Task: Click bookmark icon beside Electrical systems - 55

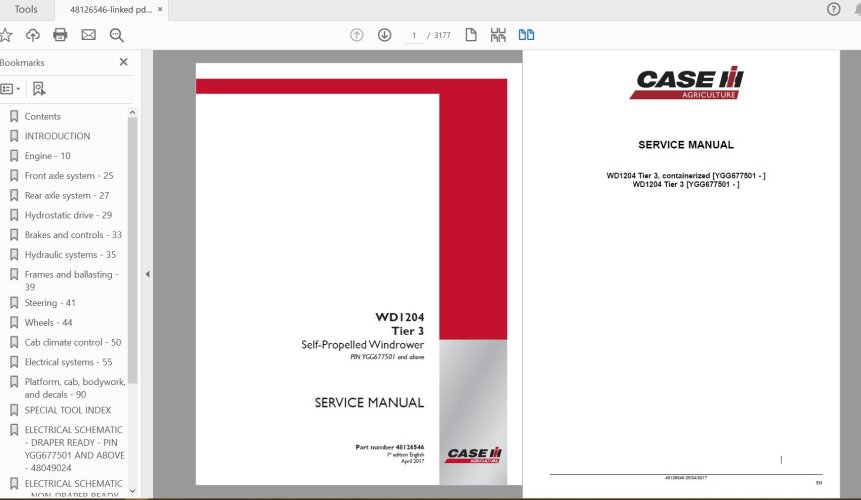Action: tap(14, 362)
